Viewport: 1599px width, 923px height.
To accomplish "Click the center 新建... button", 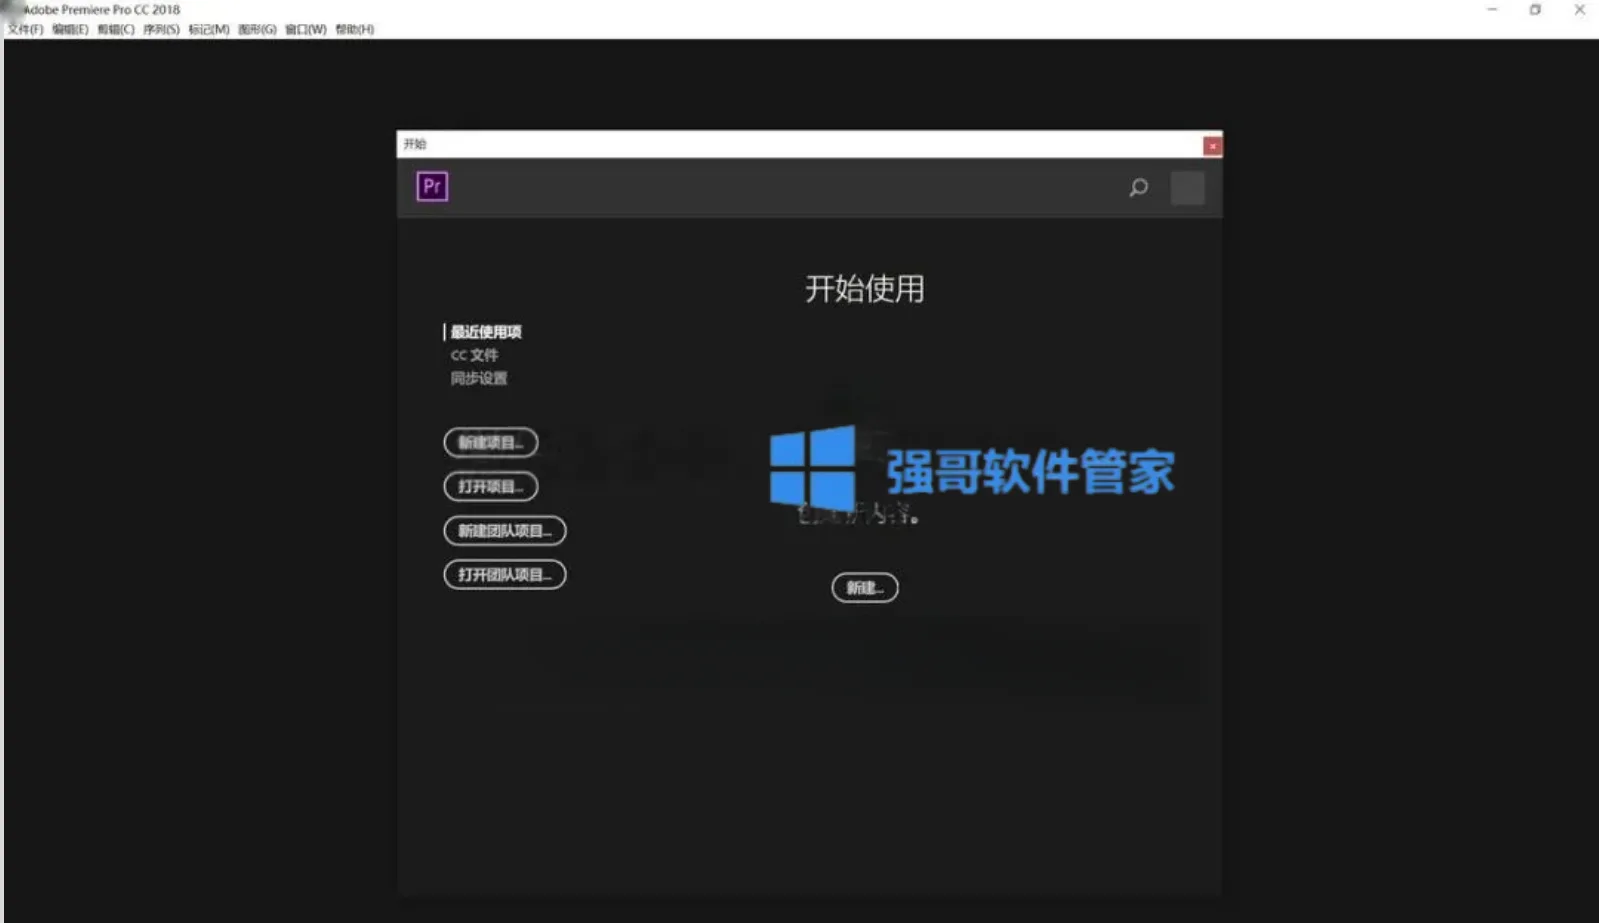I will [x=865, y=587].
